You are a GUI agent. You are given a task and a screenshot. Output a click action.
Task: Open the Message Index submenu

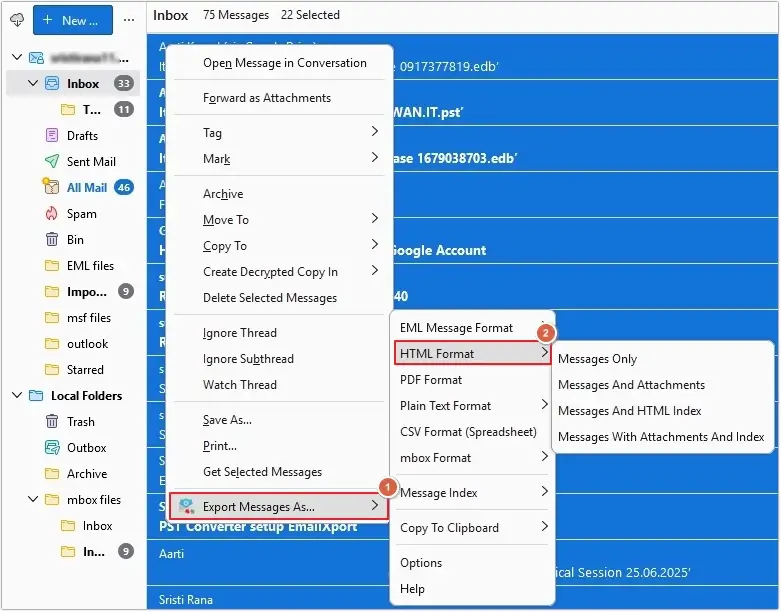click(472, 492)
